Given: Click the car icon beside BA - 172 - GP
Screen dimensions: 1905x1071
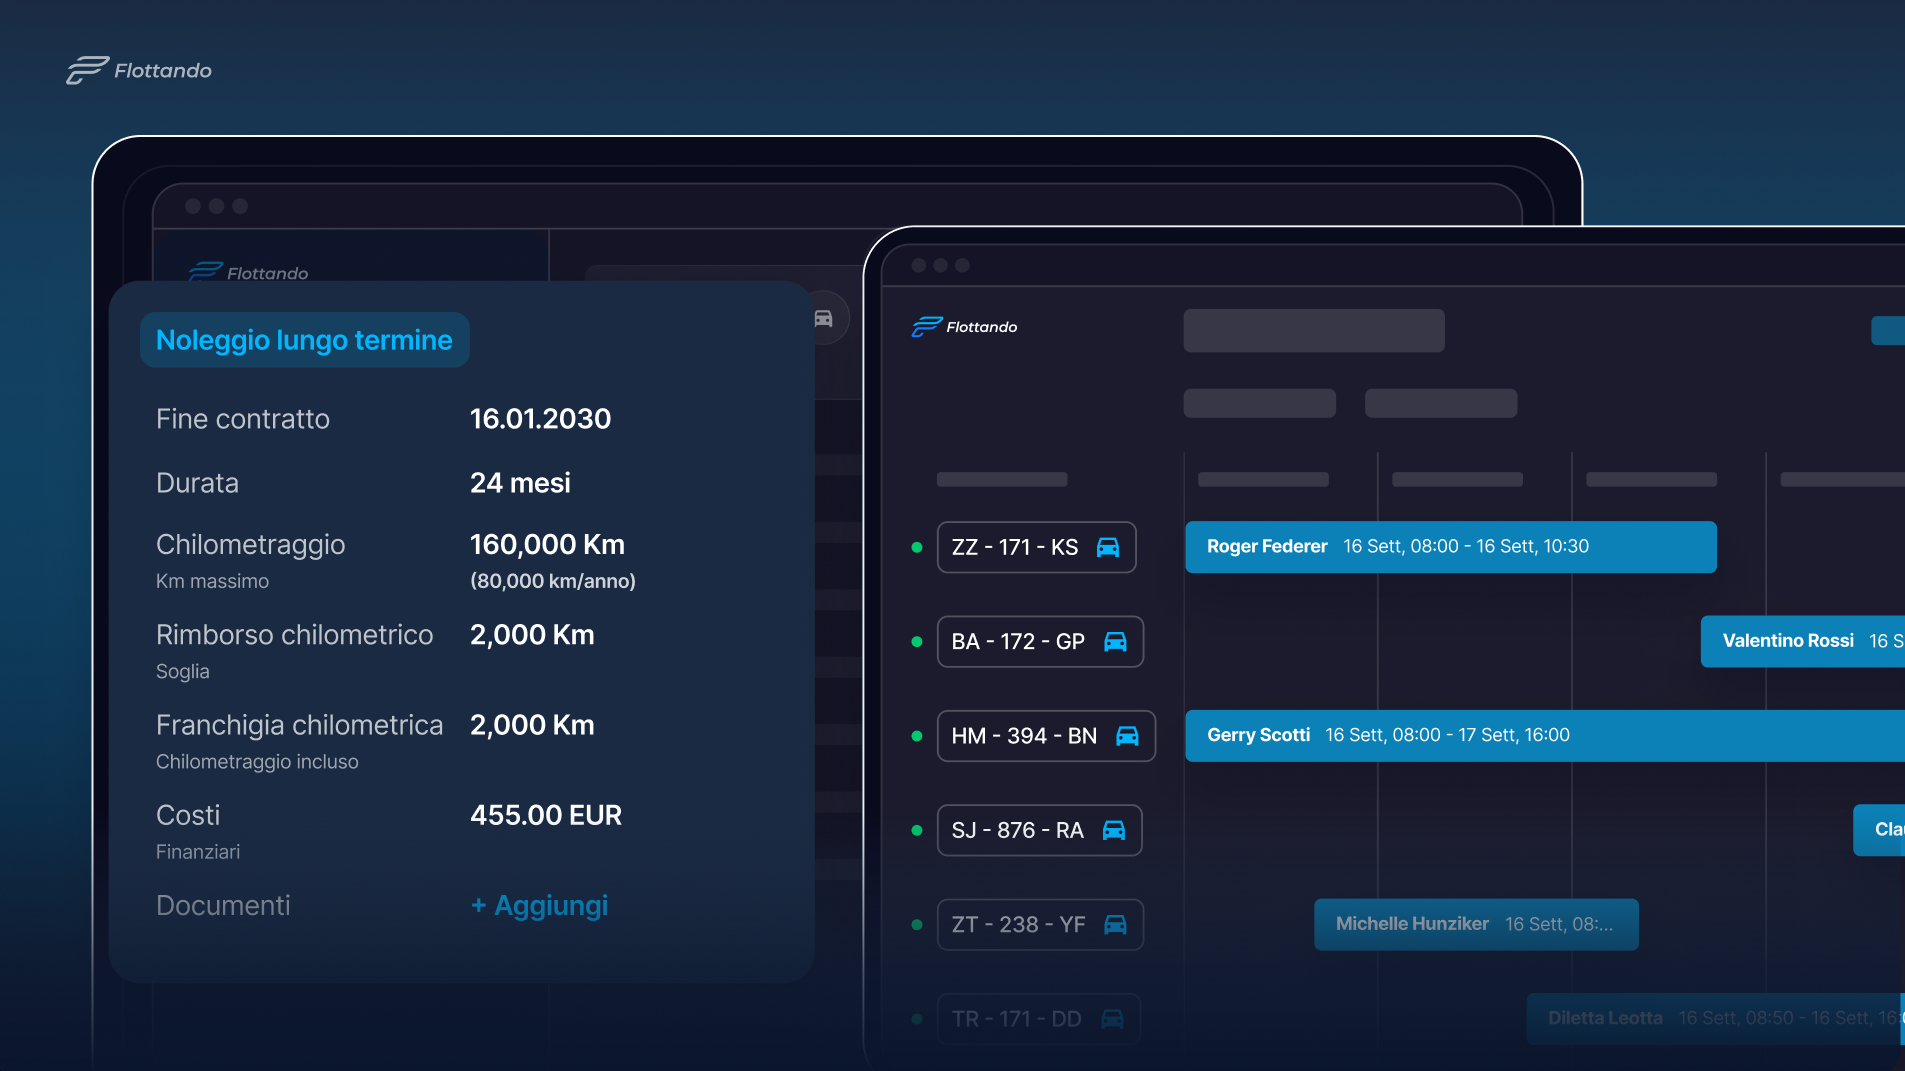Looking at the screenshot, I should click(x=1115, y=642).
